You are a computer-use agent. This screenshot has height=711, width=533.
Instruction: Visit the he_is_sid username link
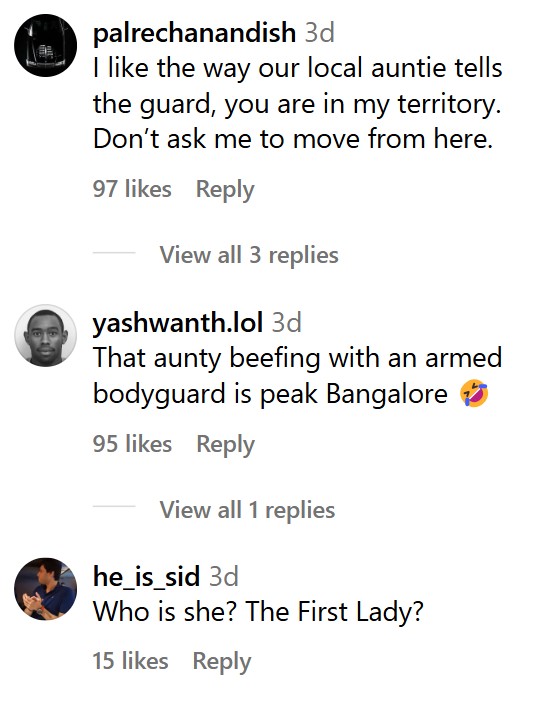click(x=146, y=576)
